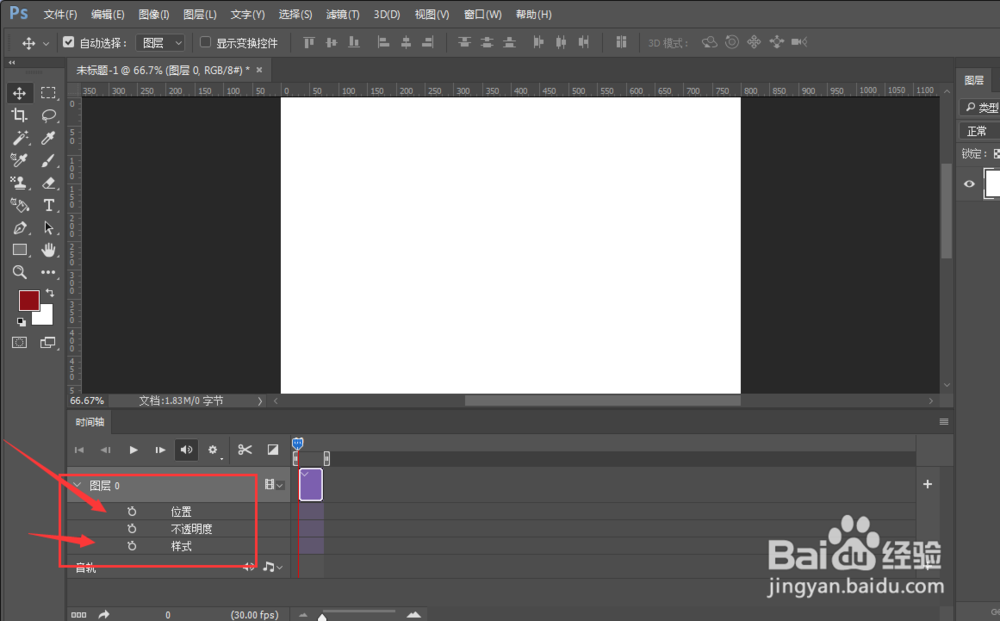Play the timeline
The width and height of the screenshot is (1000, 621).
point(133,449)
